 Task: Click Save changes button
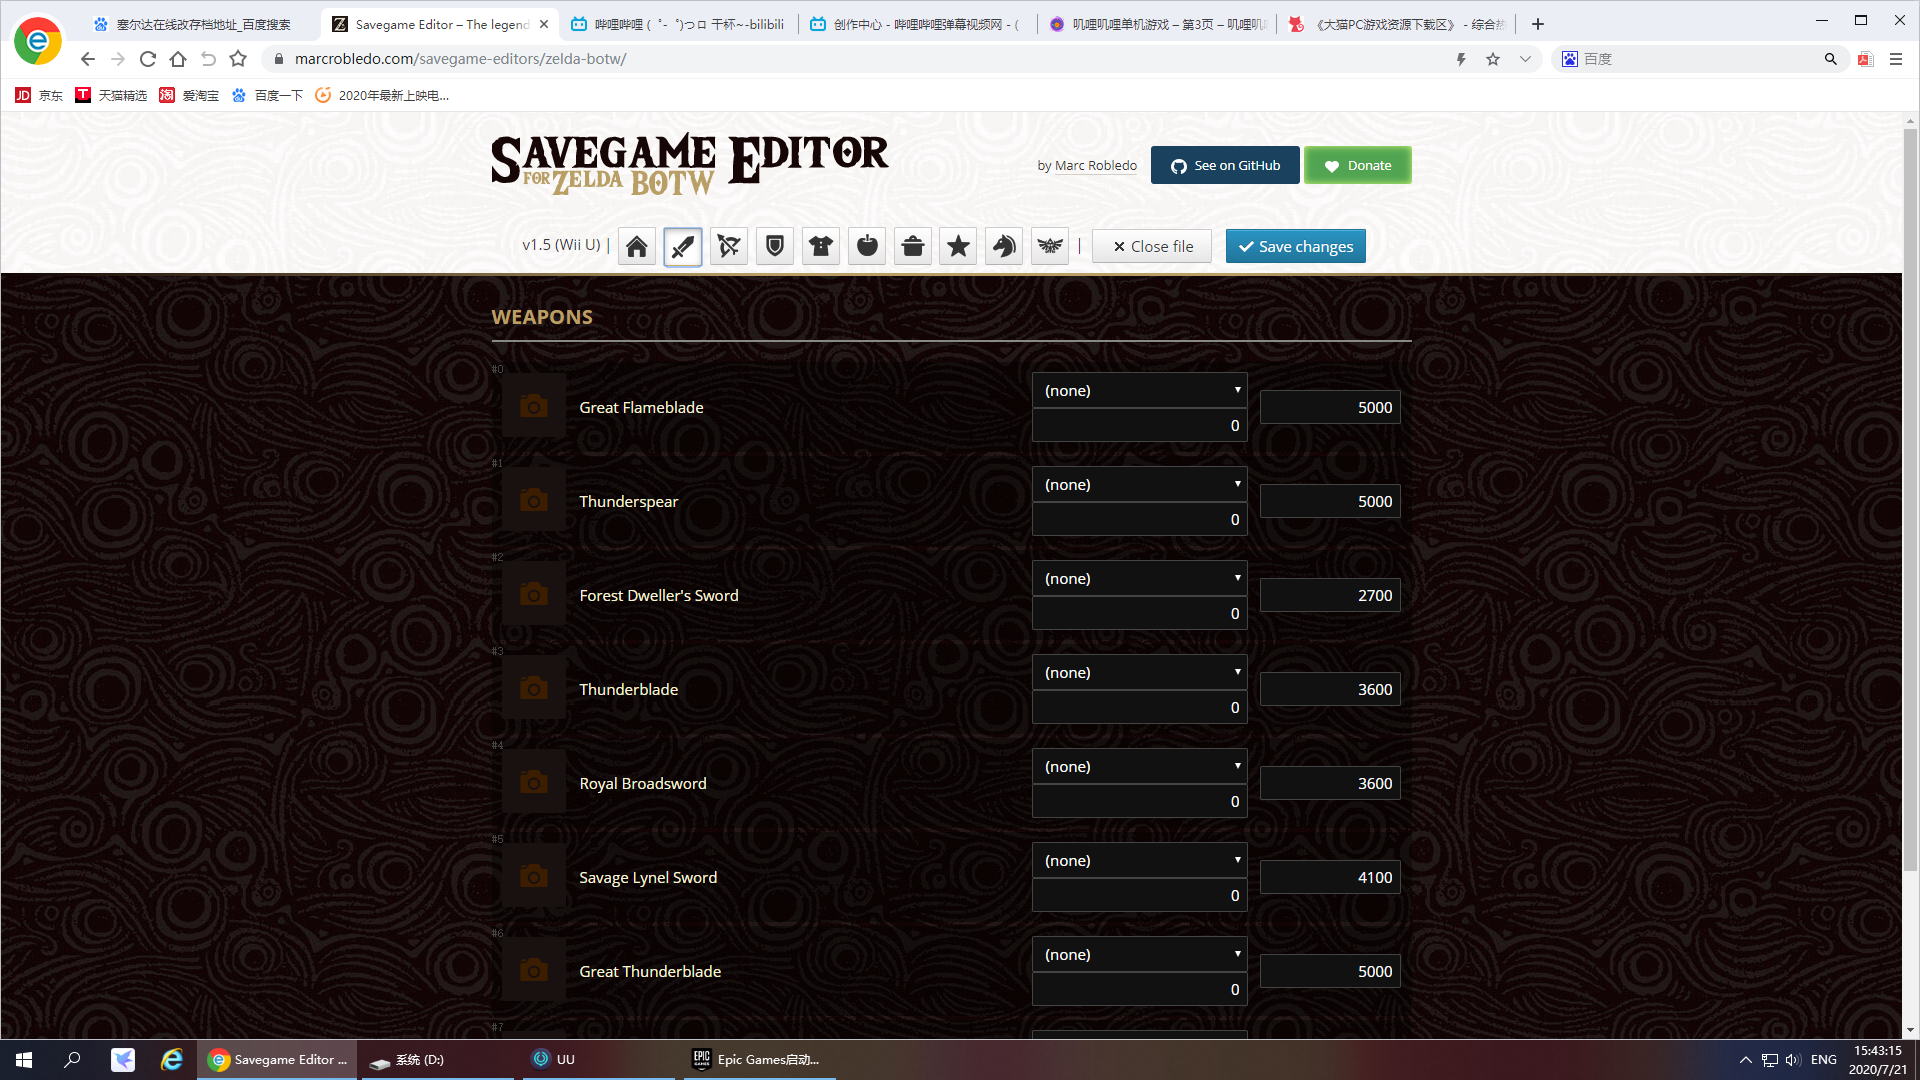click(x=1295, y=245)
